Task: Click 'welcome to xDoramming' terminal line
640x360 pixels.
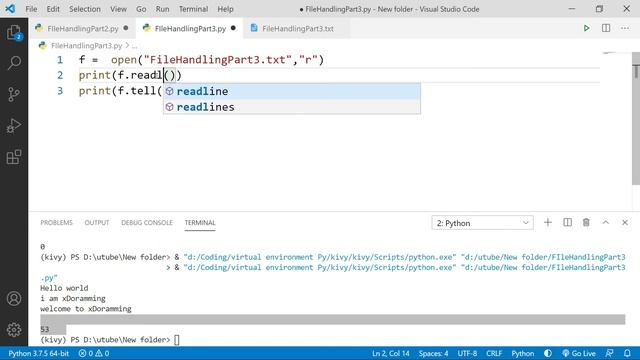Action: pyautogui.click(x=86, y=309)
